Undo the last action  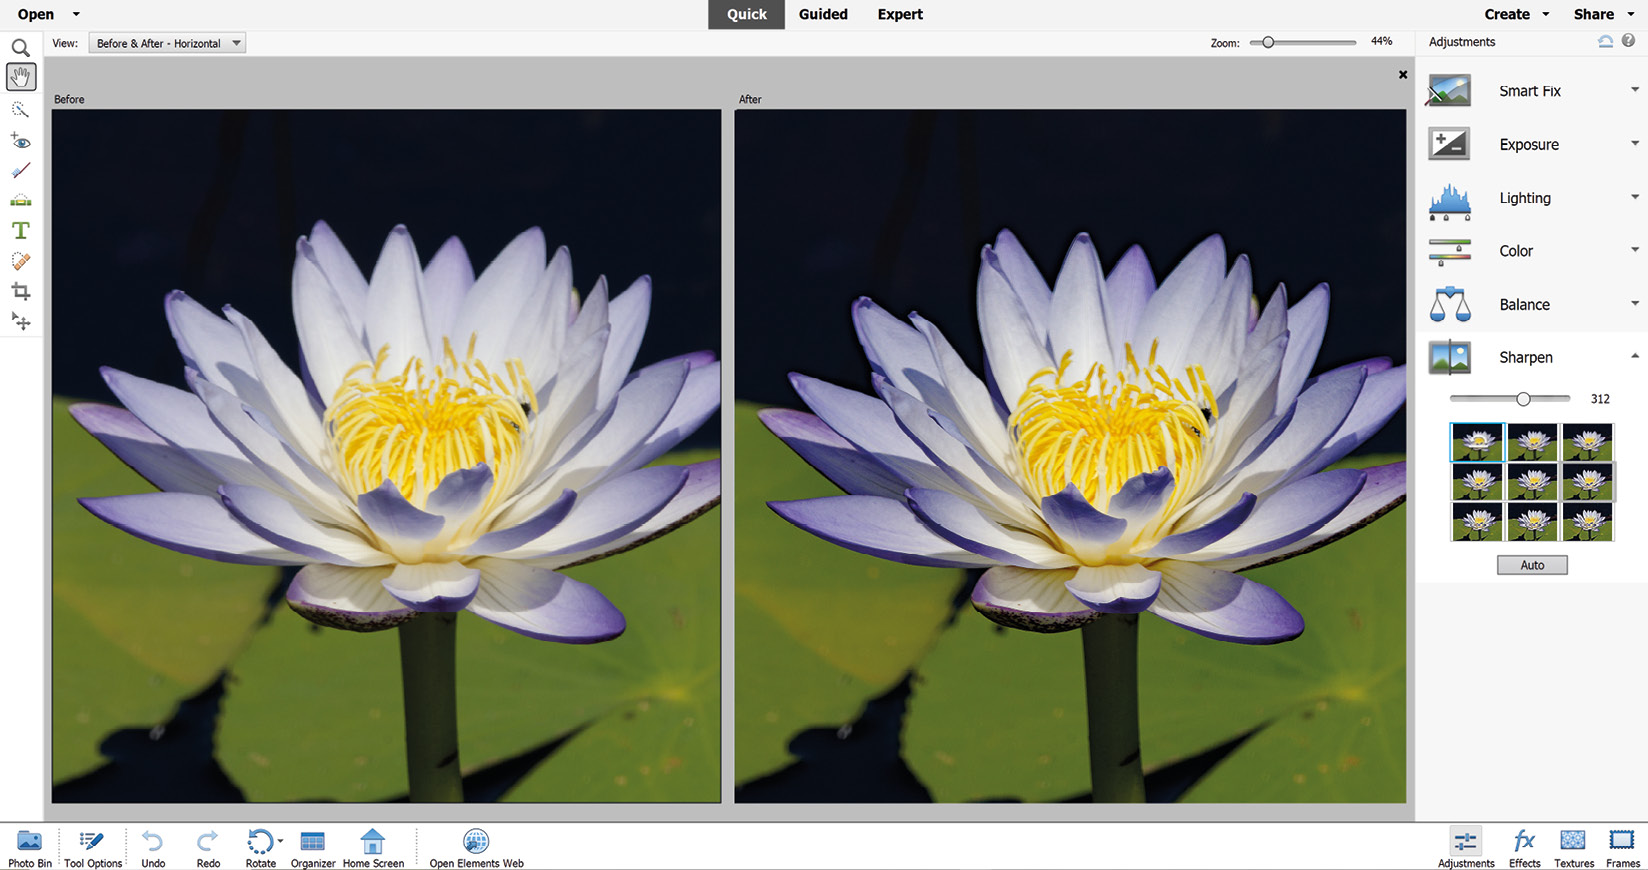point(153,848)
